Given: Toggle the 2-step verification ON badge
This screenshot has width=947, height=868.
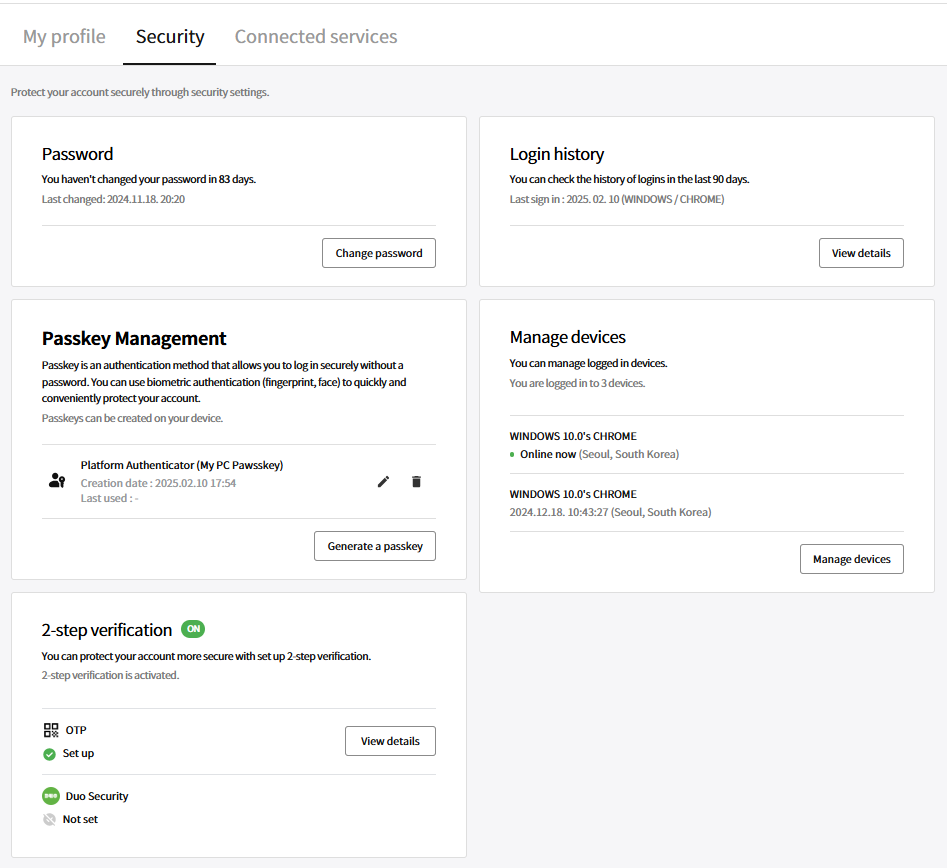Looking at the screenshot, I should coord(193,629).
